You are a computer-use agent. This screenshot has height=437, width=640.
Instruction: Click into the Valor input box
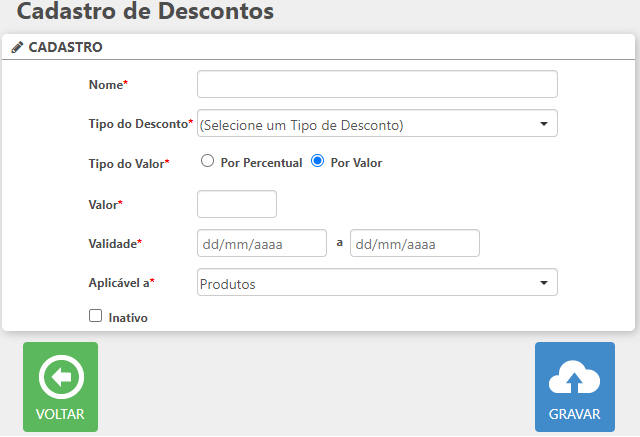(237, 204)
